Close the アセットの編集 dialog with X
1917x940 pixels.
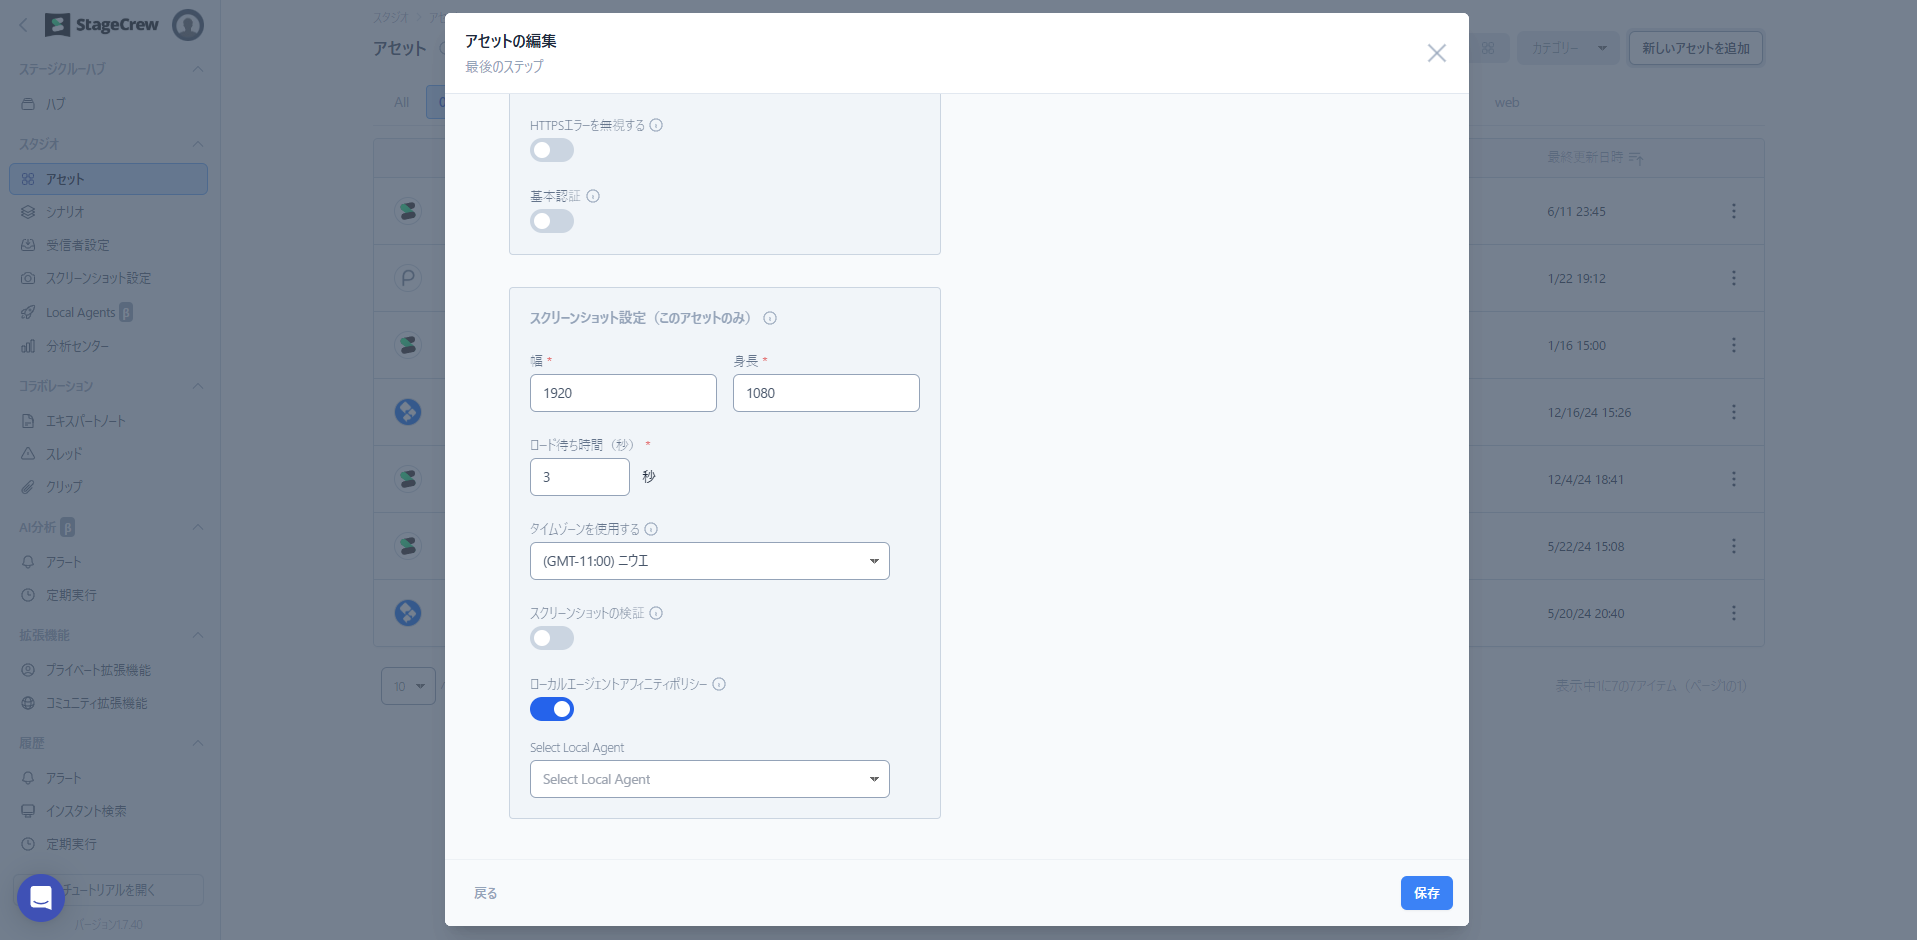(x=1436, y=53)
